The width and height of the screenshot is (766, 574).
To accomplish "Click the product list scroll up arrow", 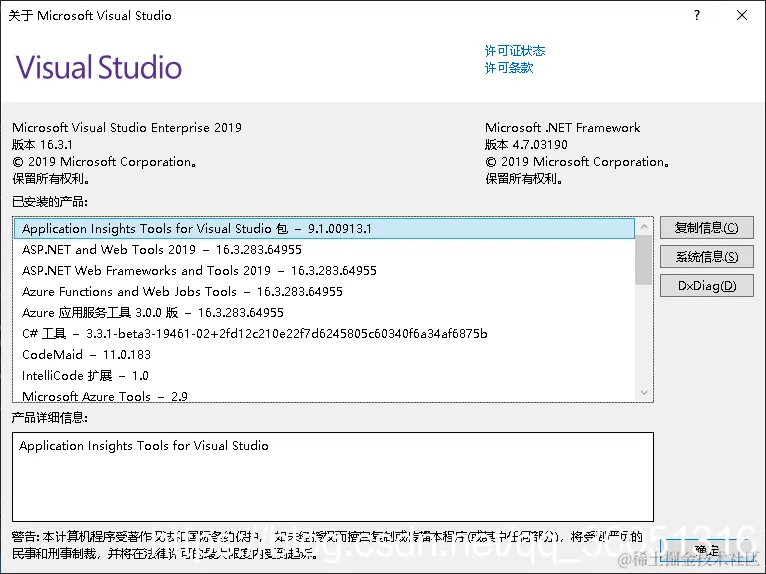I will tap(644, 227).
